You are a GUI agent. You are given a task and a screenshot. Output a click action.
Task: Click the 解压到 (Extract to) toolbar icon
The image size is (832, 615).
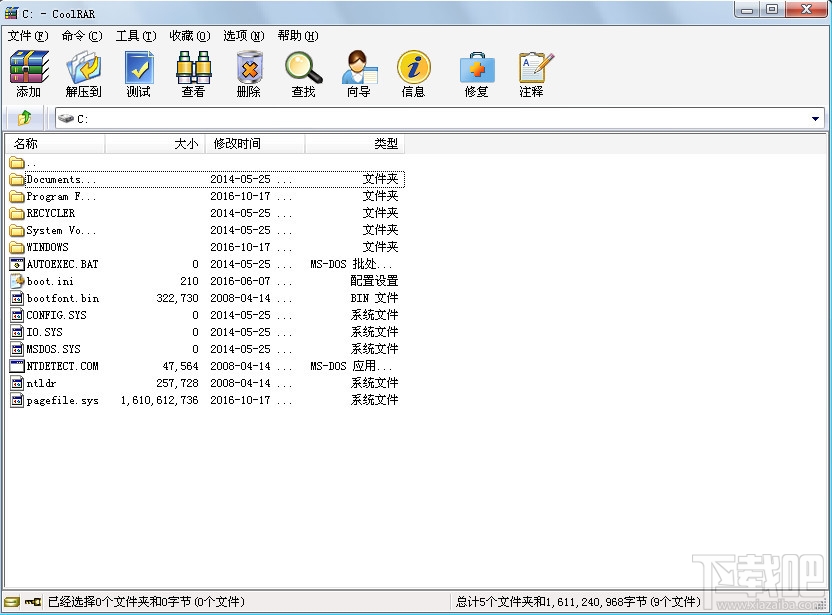click(x=84, y=67)
